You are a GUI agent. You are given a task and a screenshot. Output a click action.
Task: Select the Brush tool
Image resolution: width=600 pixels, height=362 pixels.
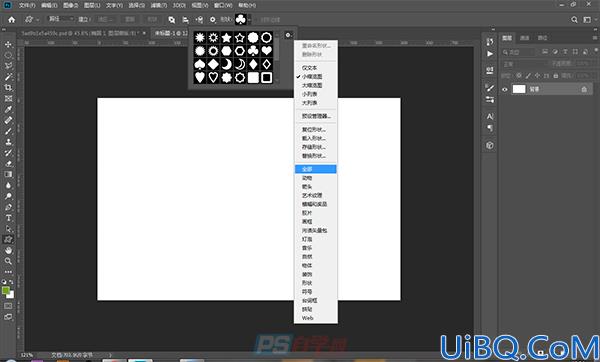point(8,131)
